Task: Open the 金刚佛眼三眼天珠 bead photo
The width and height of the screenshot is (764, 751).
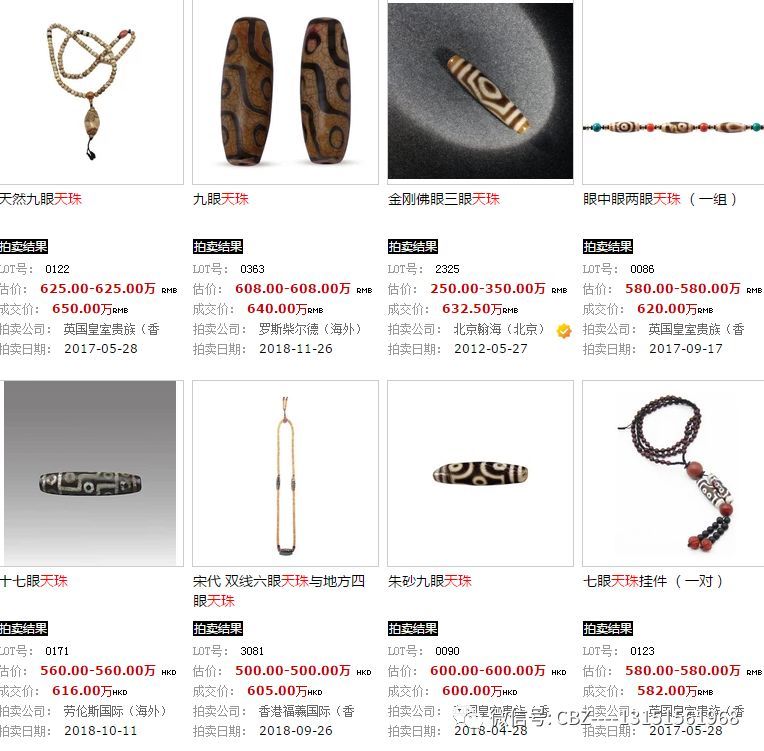Action: 480,92
